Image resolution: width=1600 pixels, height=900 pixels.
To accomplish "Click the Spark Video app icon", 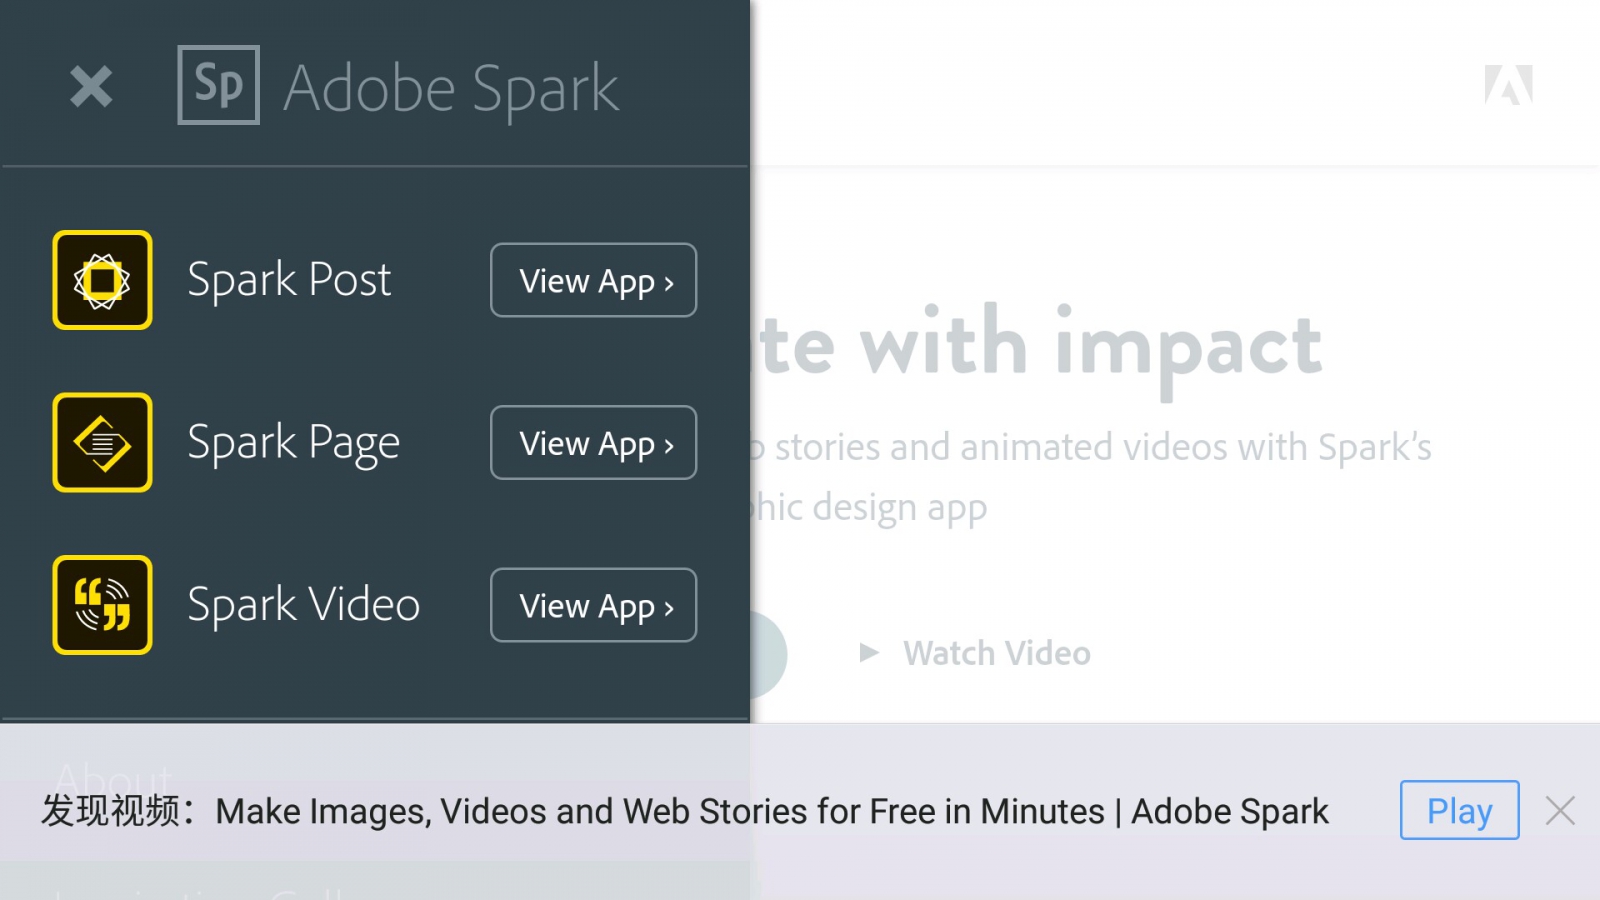I will [x=103, y=605].
